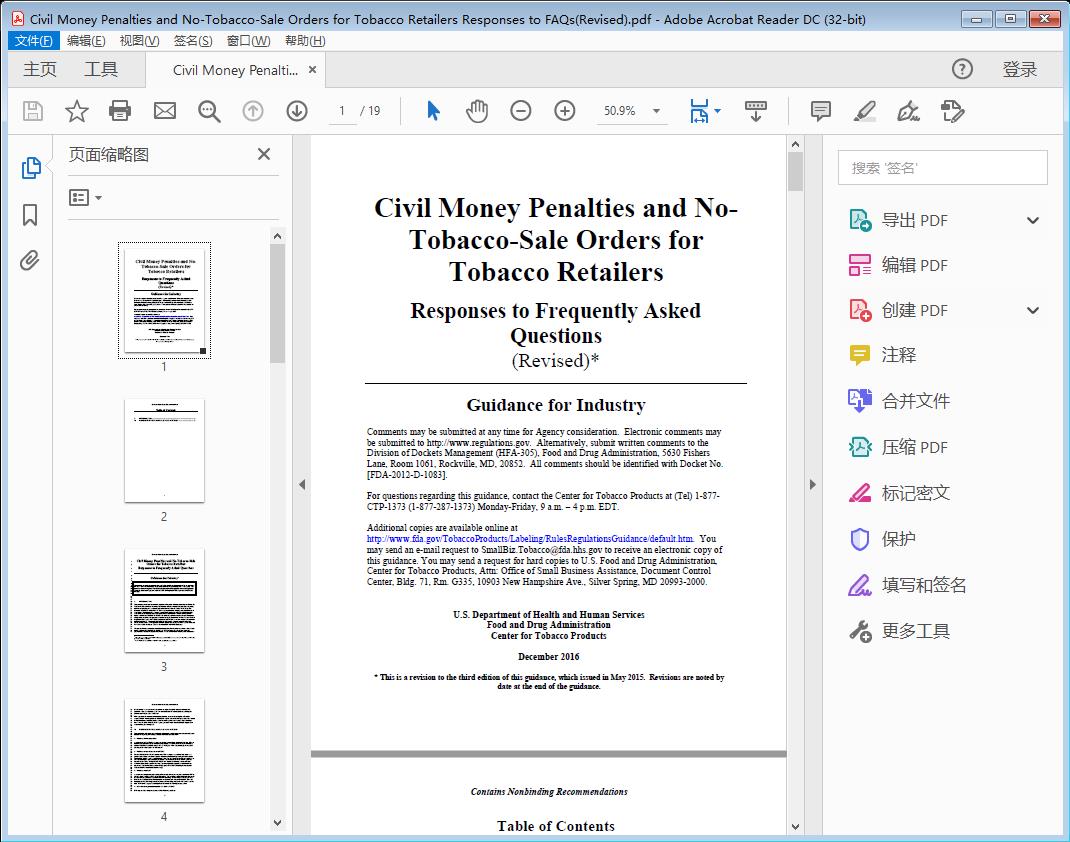Print the current PDF document
Screen dimensions: 1070x842
click(120, 111)
